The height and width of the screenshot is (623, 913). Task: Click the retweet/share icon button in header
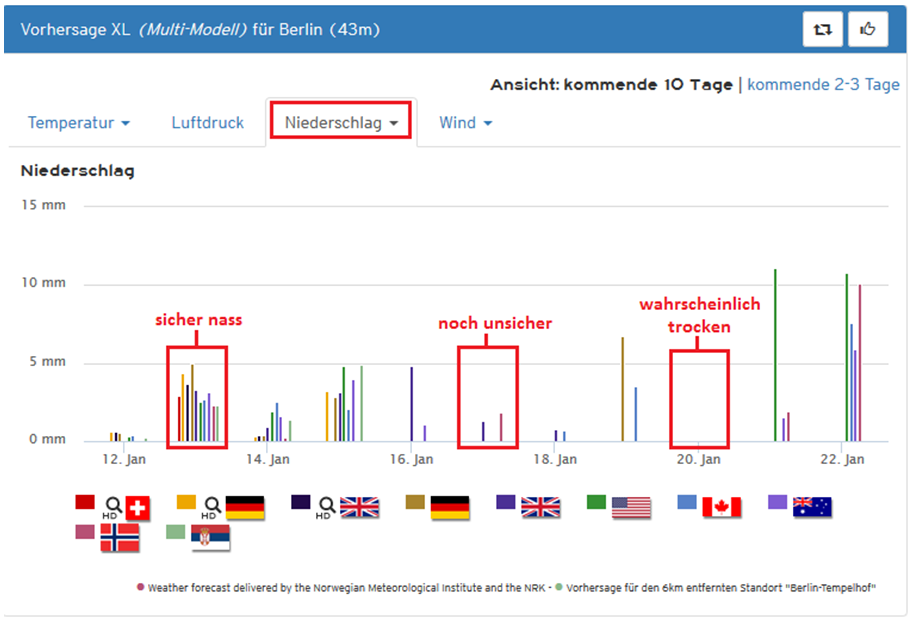[x=822, y=30]
